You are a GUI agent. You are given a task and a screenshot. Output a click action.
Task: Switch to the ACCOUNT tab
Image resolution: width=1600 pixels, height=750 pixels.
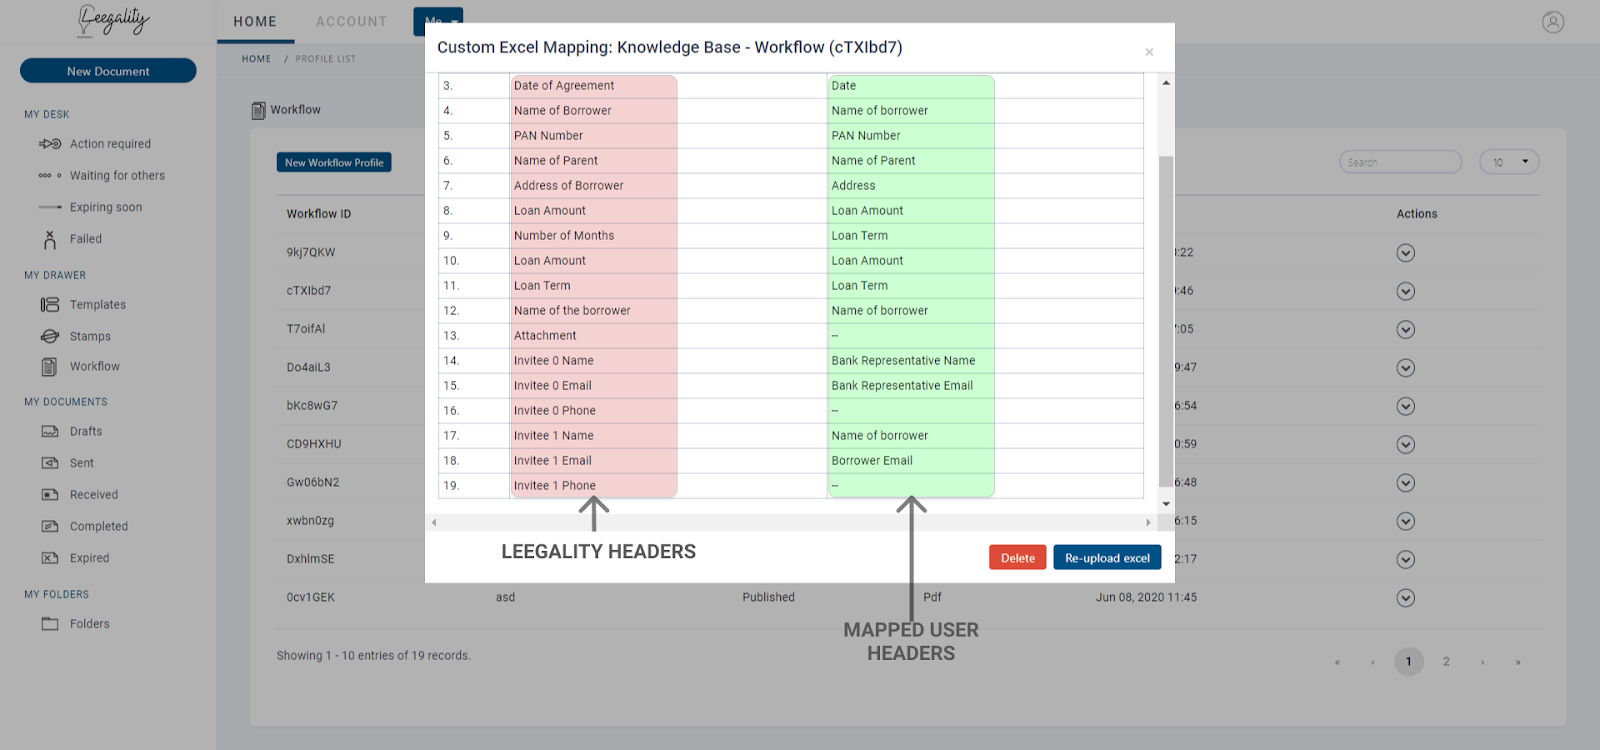coord(351,22)
